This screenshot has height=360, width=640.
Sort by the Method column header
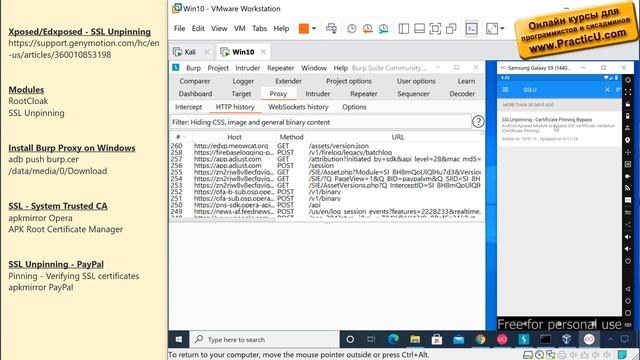coord(291,137)
